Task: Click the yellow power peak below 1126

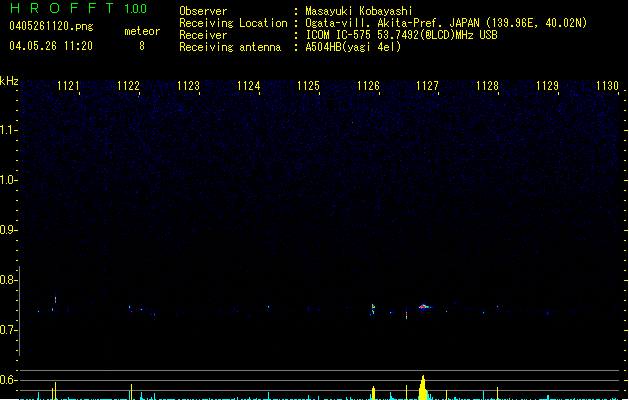Action: (x=373, y=393)
